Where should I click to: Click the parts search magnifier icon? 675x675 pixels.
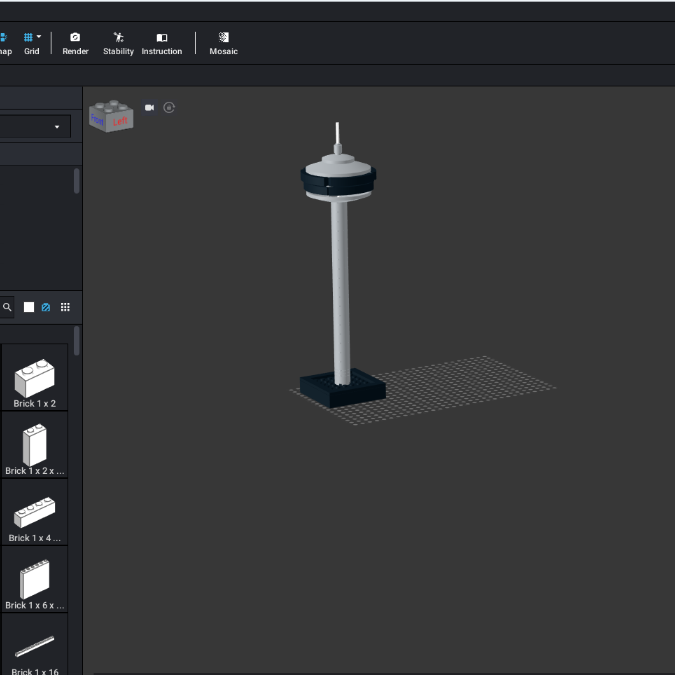[7, 307]
